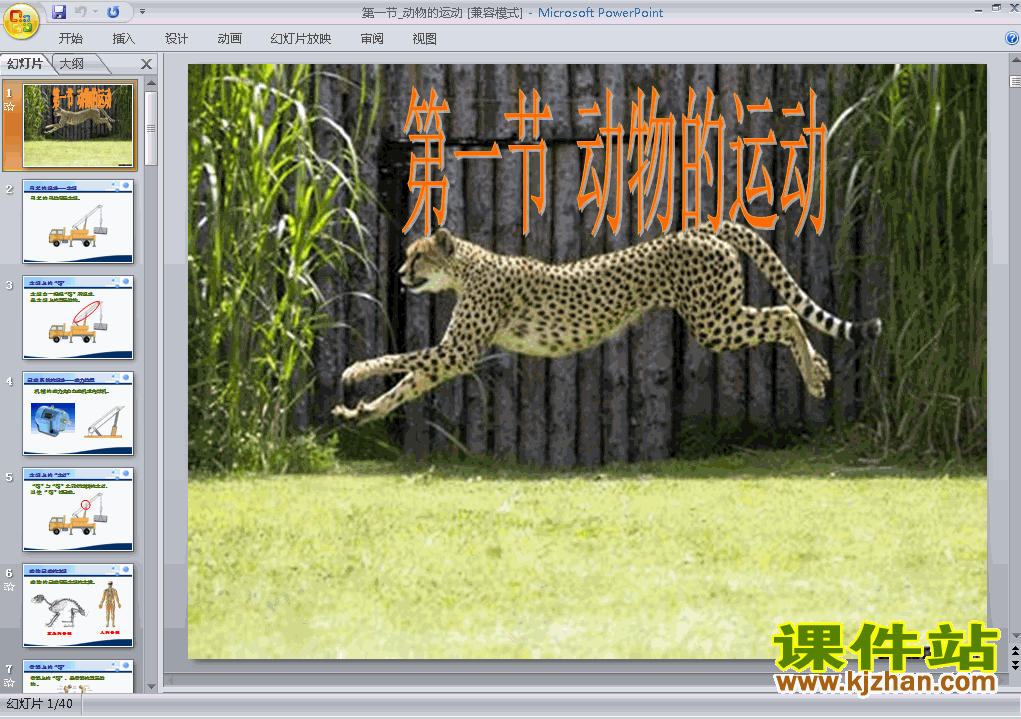The image size is (1021, 719).
Task: Open the Office button menu
Action: [21, 21]
